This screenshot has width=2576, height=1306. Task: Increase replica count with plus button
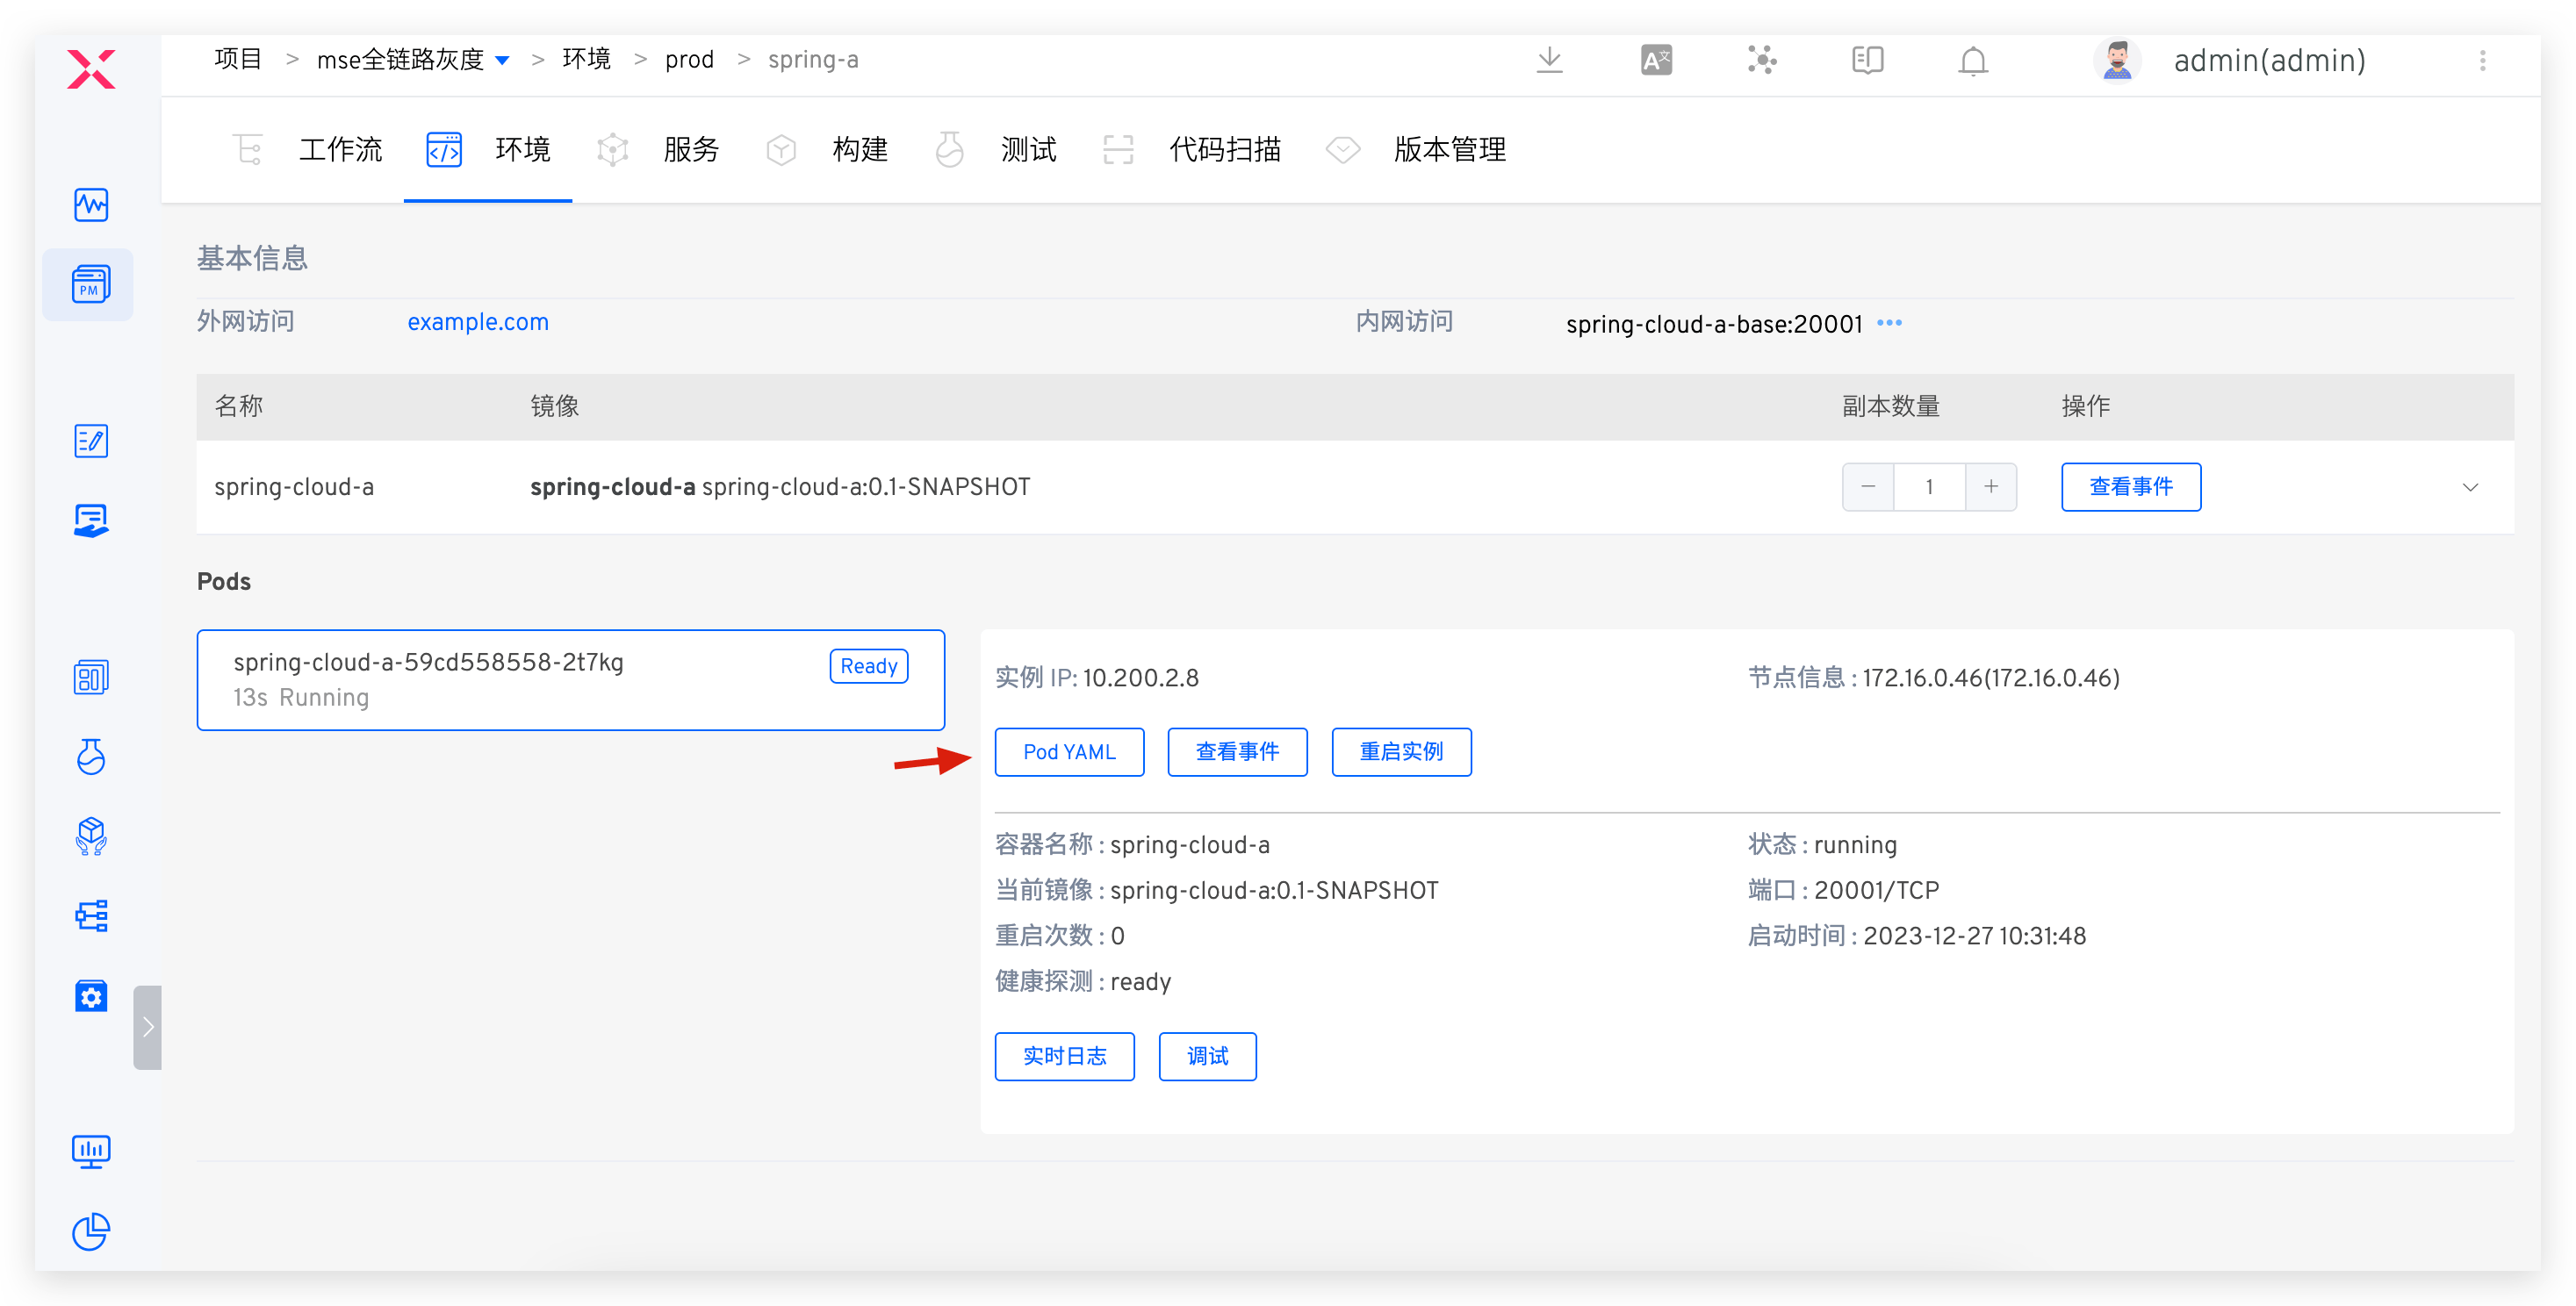pos(1991,487)
